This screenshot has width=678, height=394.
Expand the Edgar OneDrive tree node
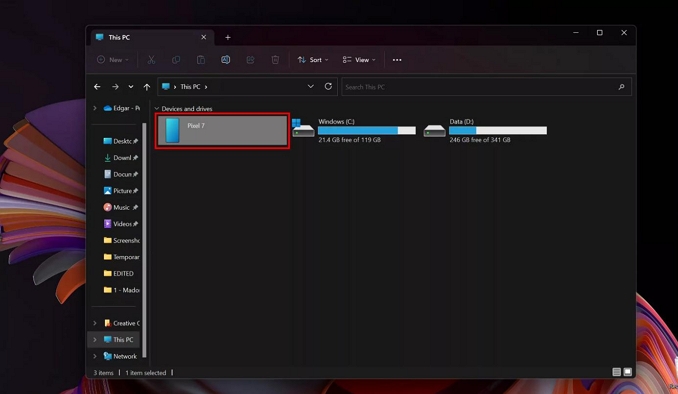point(95,108)
